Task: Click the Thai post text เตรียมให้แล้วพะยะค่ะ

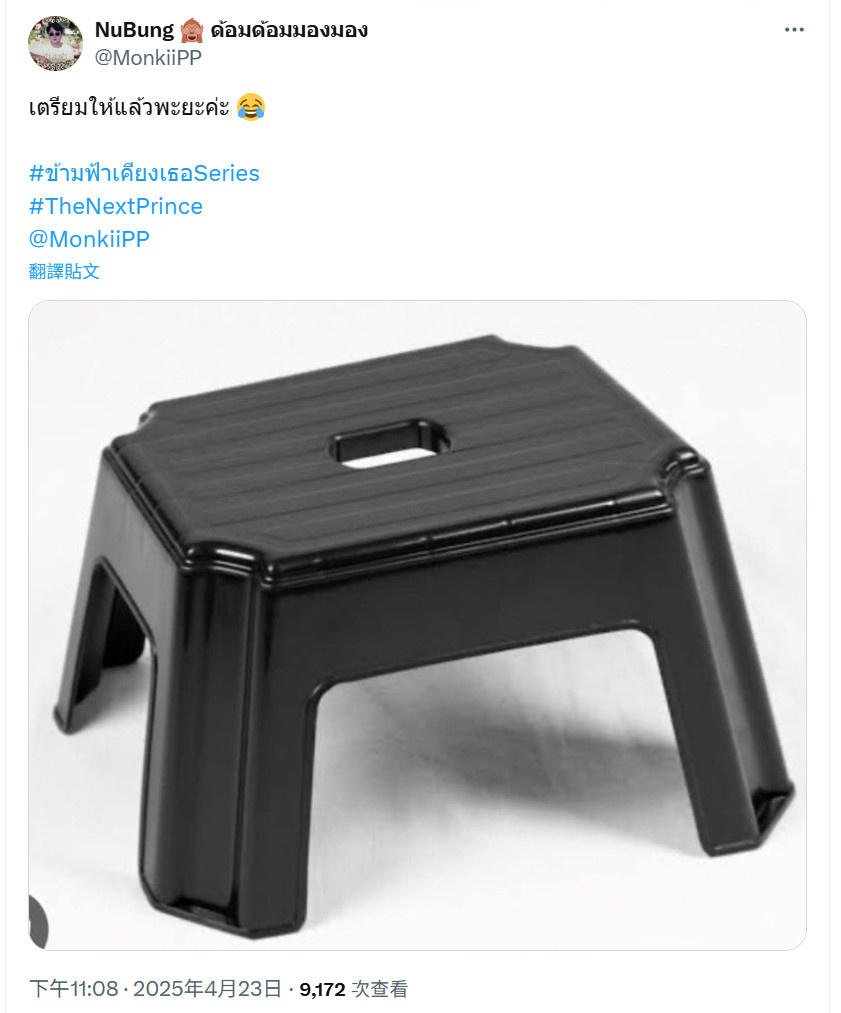Action: [129, 107]
